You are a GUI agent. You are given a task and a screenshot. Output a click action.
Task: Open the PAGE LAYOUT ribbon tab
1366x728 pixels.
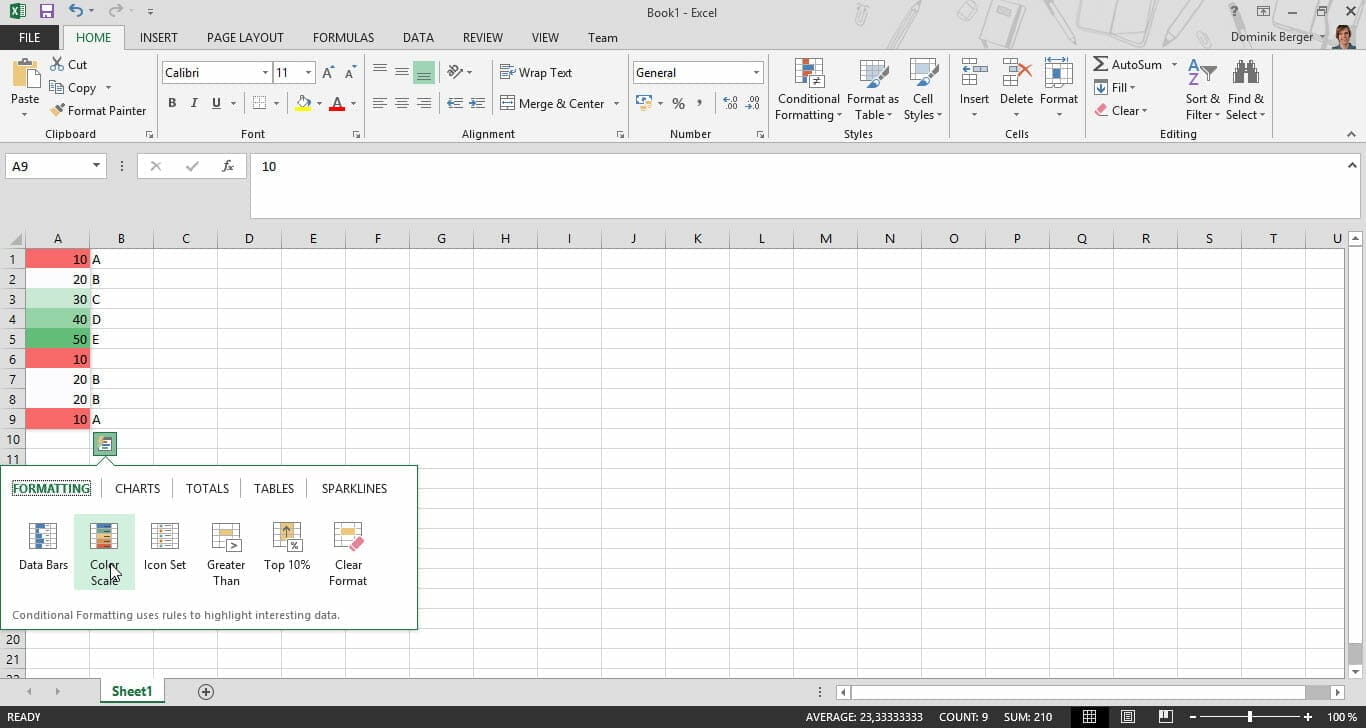pyautogui.click(x=245, y=38)
